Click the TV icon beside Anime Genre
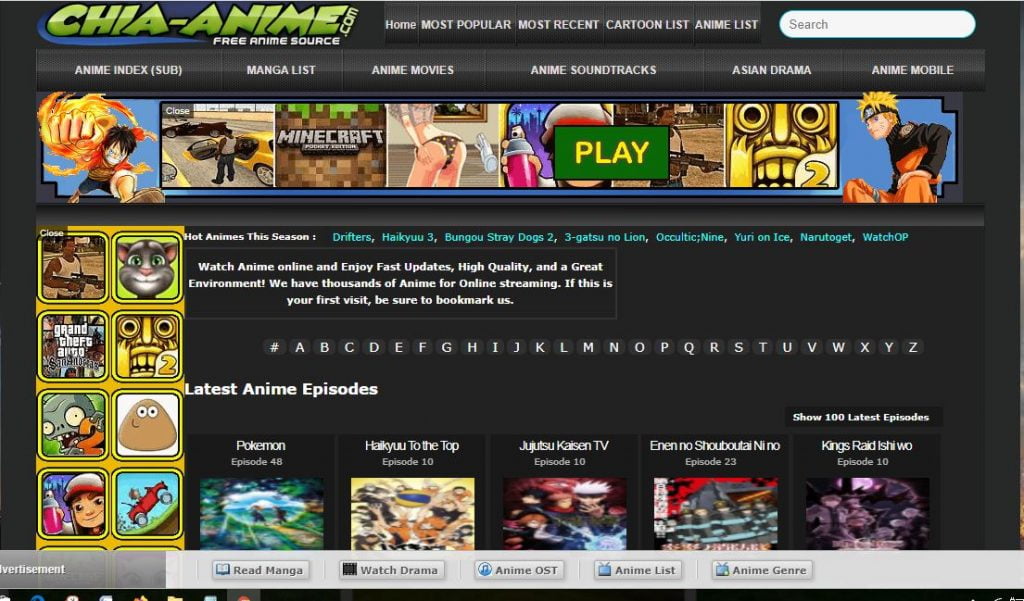Image resolution: width=1024 pixels, height=601 pixels. pos(722,570)
